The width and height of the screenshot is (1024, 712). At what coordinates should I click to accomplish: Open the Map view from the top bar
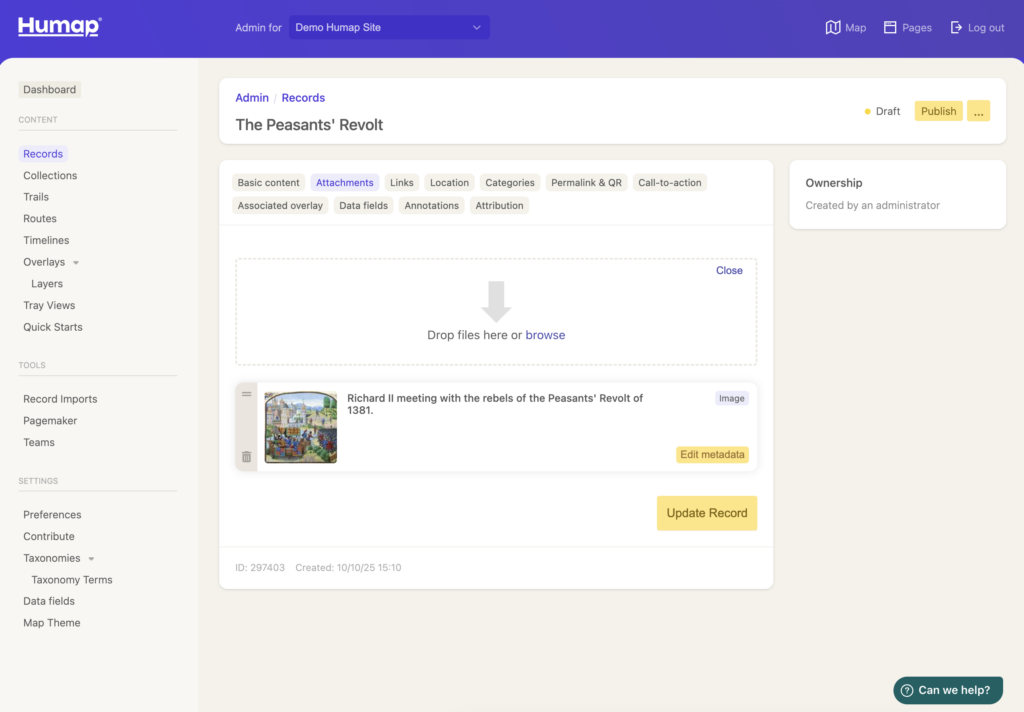[x=845, y=27]
